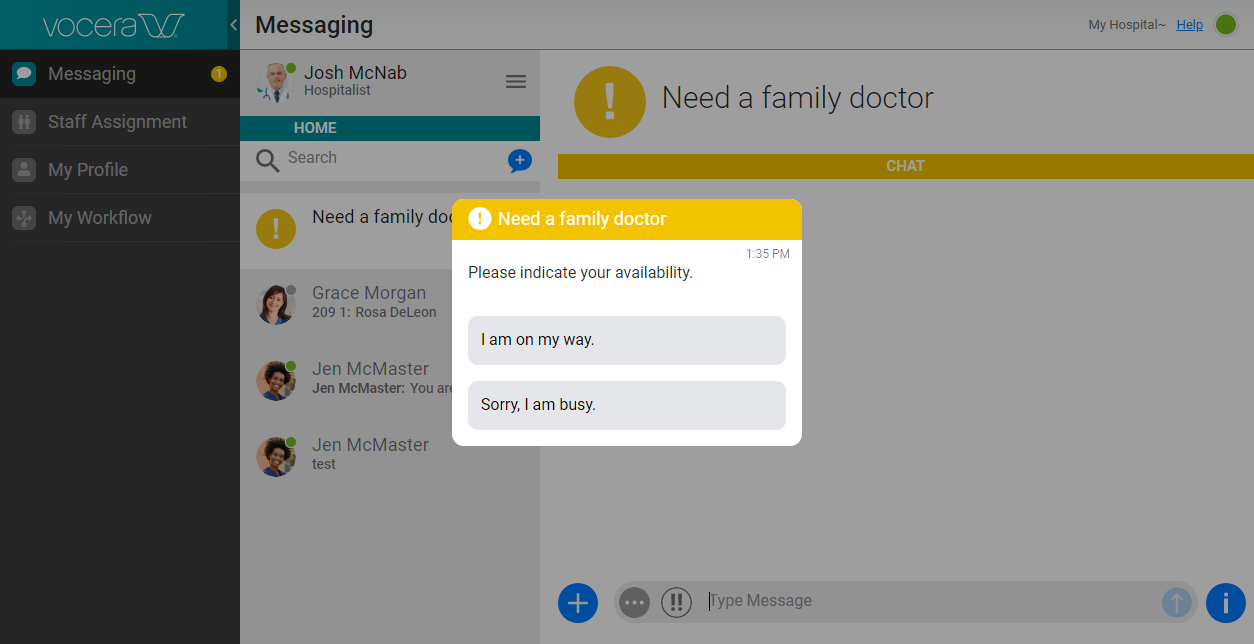Send the message with the up arrow icon
The width and height of the screenshot is (1254, 644).
(x=1176, y=602)
